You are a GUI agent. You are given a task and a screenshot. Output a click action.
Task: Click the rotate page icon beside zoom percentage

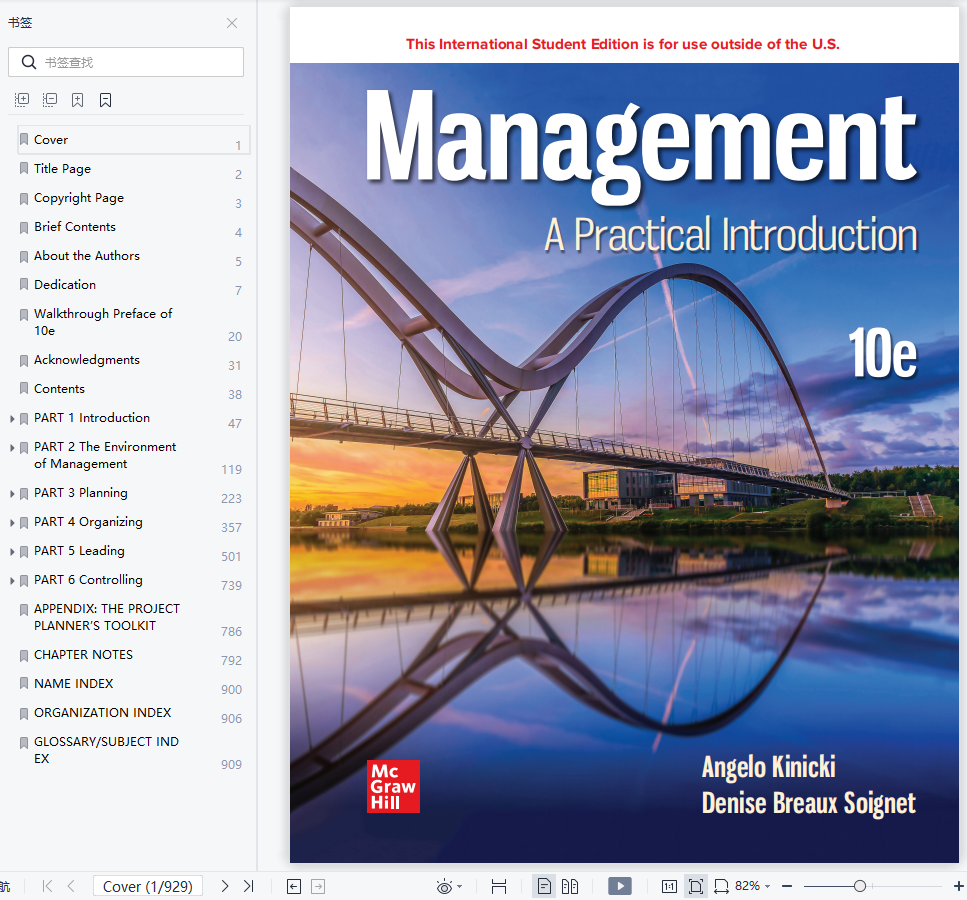coord(721,886)
